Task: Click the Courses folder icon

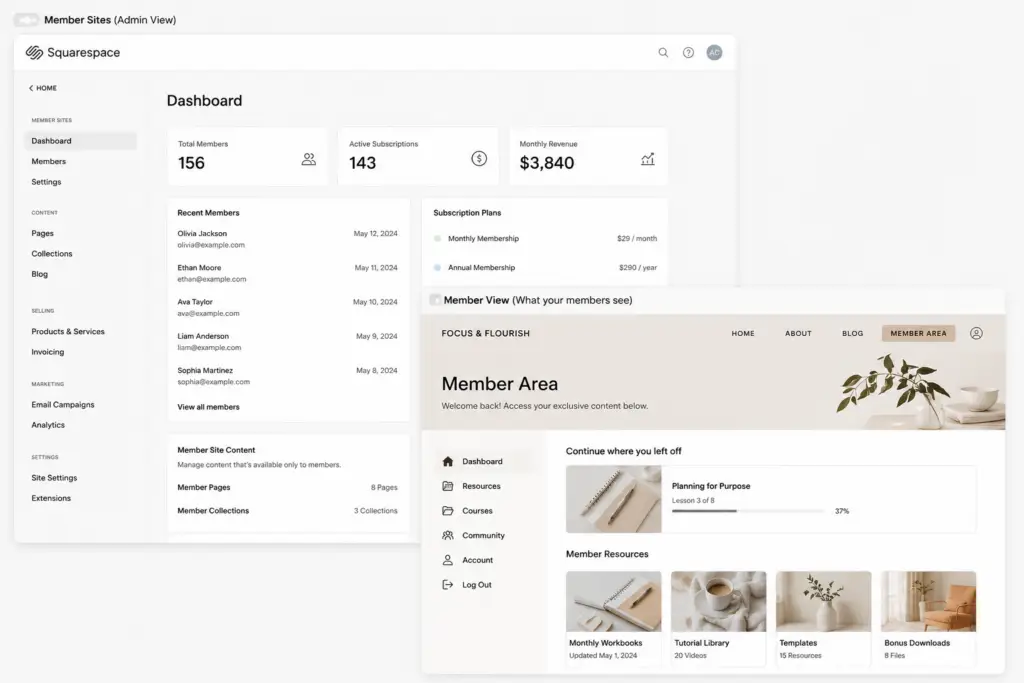Action: point(447,511)
